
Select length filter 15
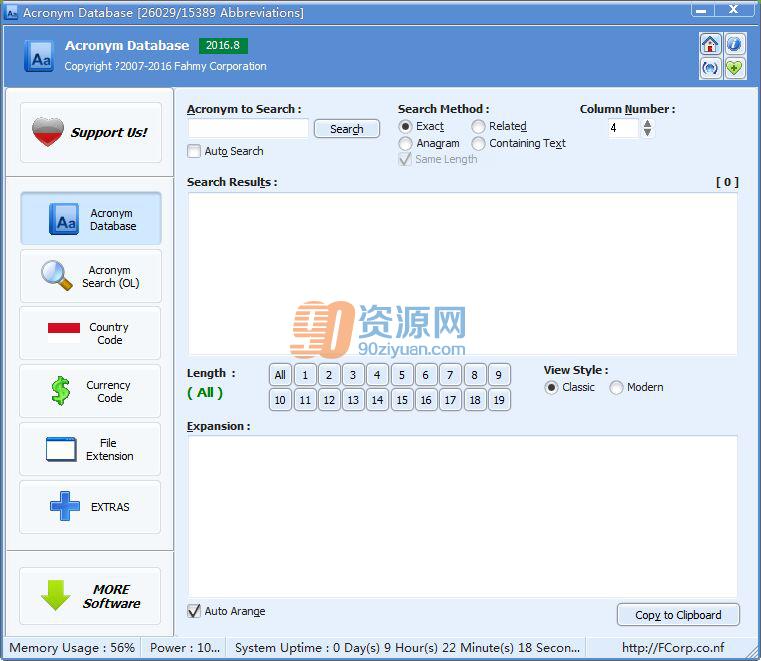point(402,400)
